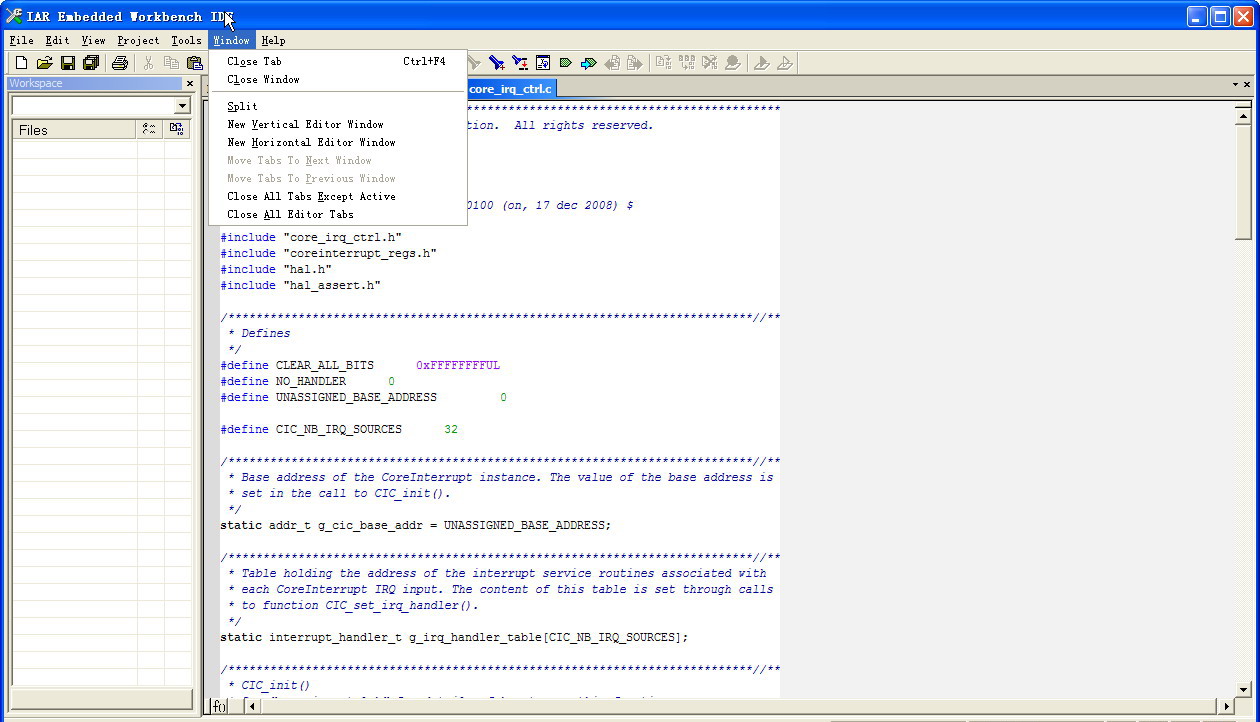Image resolution: width=1260 pixels, height=722 pixels.
Task: Choose Close All Editor Tabs
Action: (x=338, y=214)
